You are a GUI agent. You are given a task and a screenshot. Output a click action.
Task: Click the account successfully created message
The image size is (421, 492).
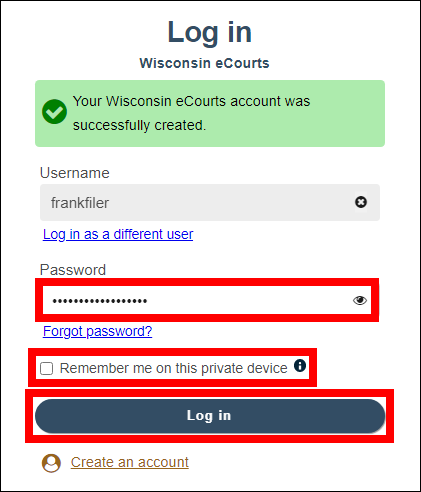click(192, 113)
